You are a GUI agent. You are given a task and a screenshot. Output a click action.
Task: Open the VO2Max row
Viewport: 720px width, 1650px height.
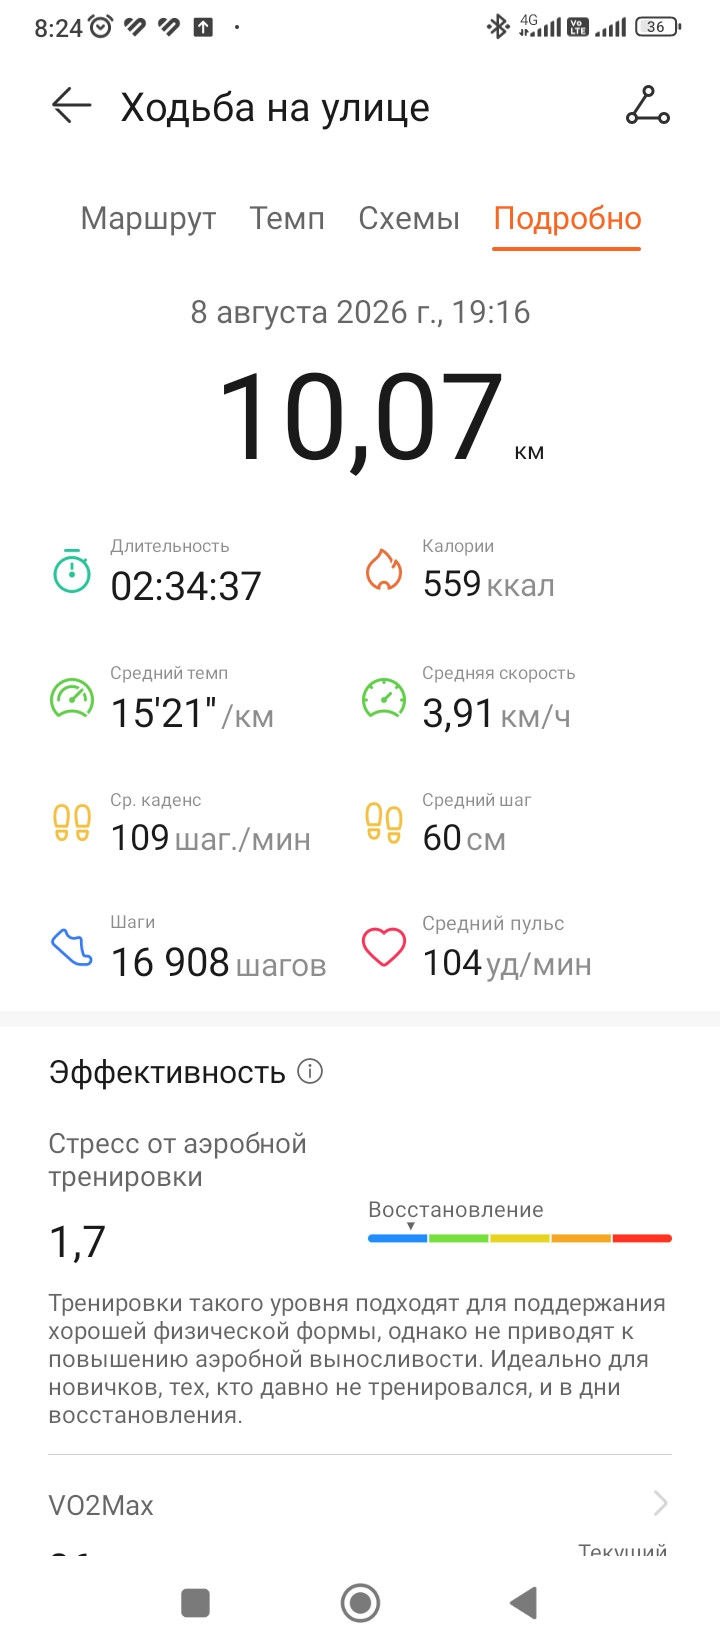pyautogui.click(x=360, y=1505)
